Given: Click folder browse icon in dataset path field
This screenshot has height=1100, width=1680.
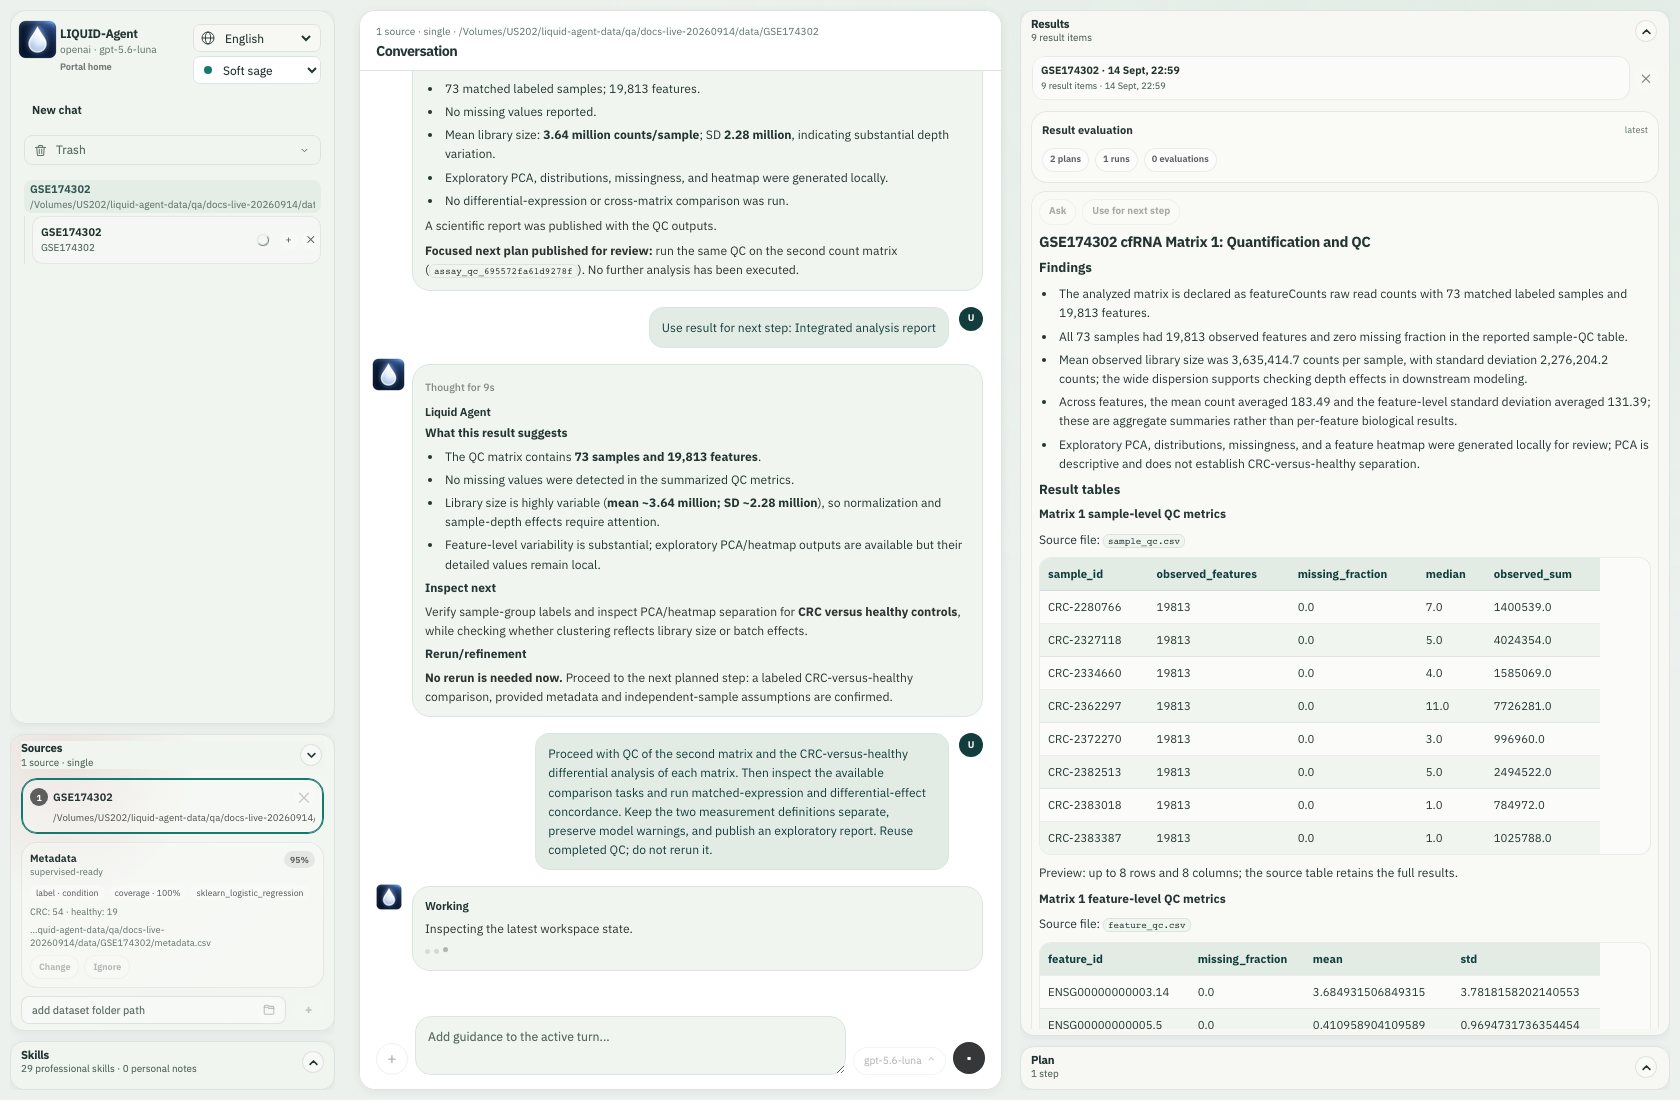Looking at the screenshot, I should coord(269,1010).
